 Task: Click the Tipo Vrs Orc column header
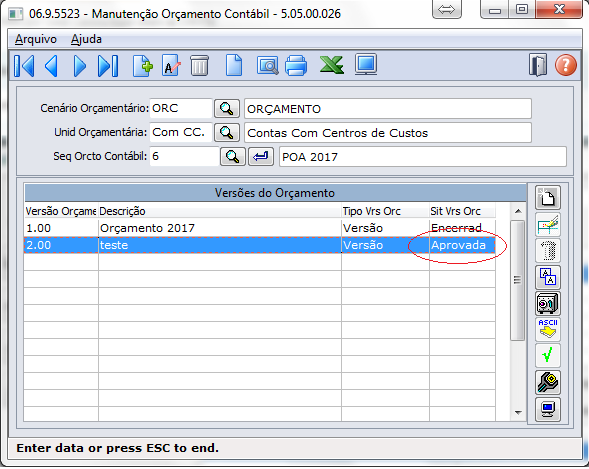click(385, 211)
